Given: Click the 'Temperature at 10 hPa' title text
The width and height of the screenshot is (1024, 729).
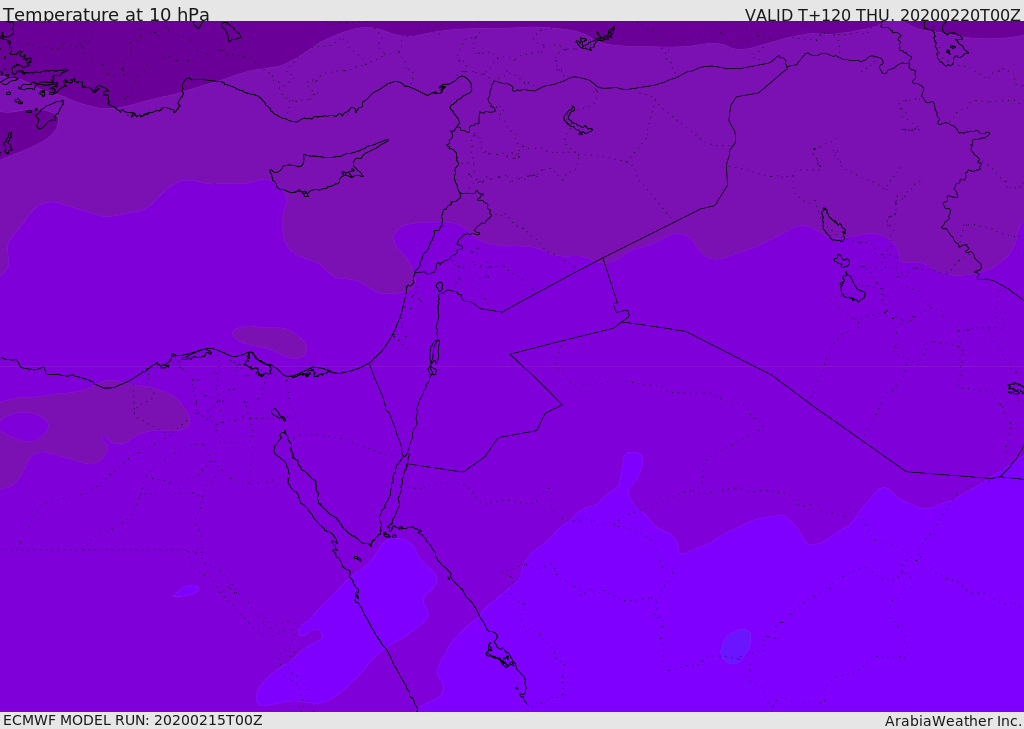Looking at the screenshot, I should (106, 14).
